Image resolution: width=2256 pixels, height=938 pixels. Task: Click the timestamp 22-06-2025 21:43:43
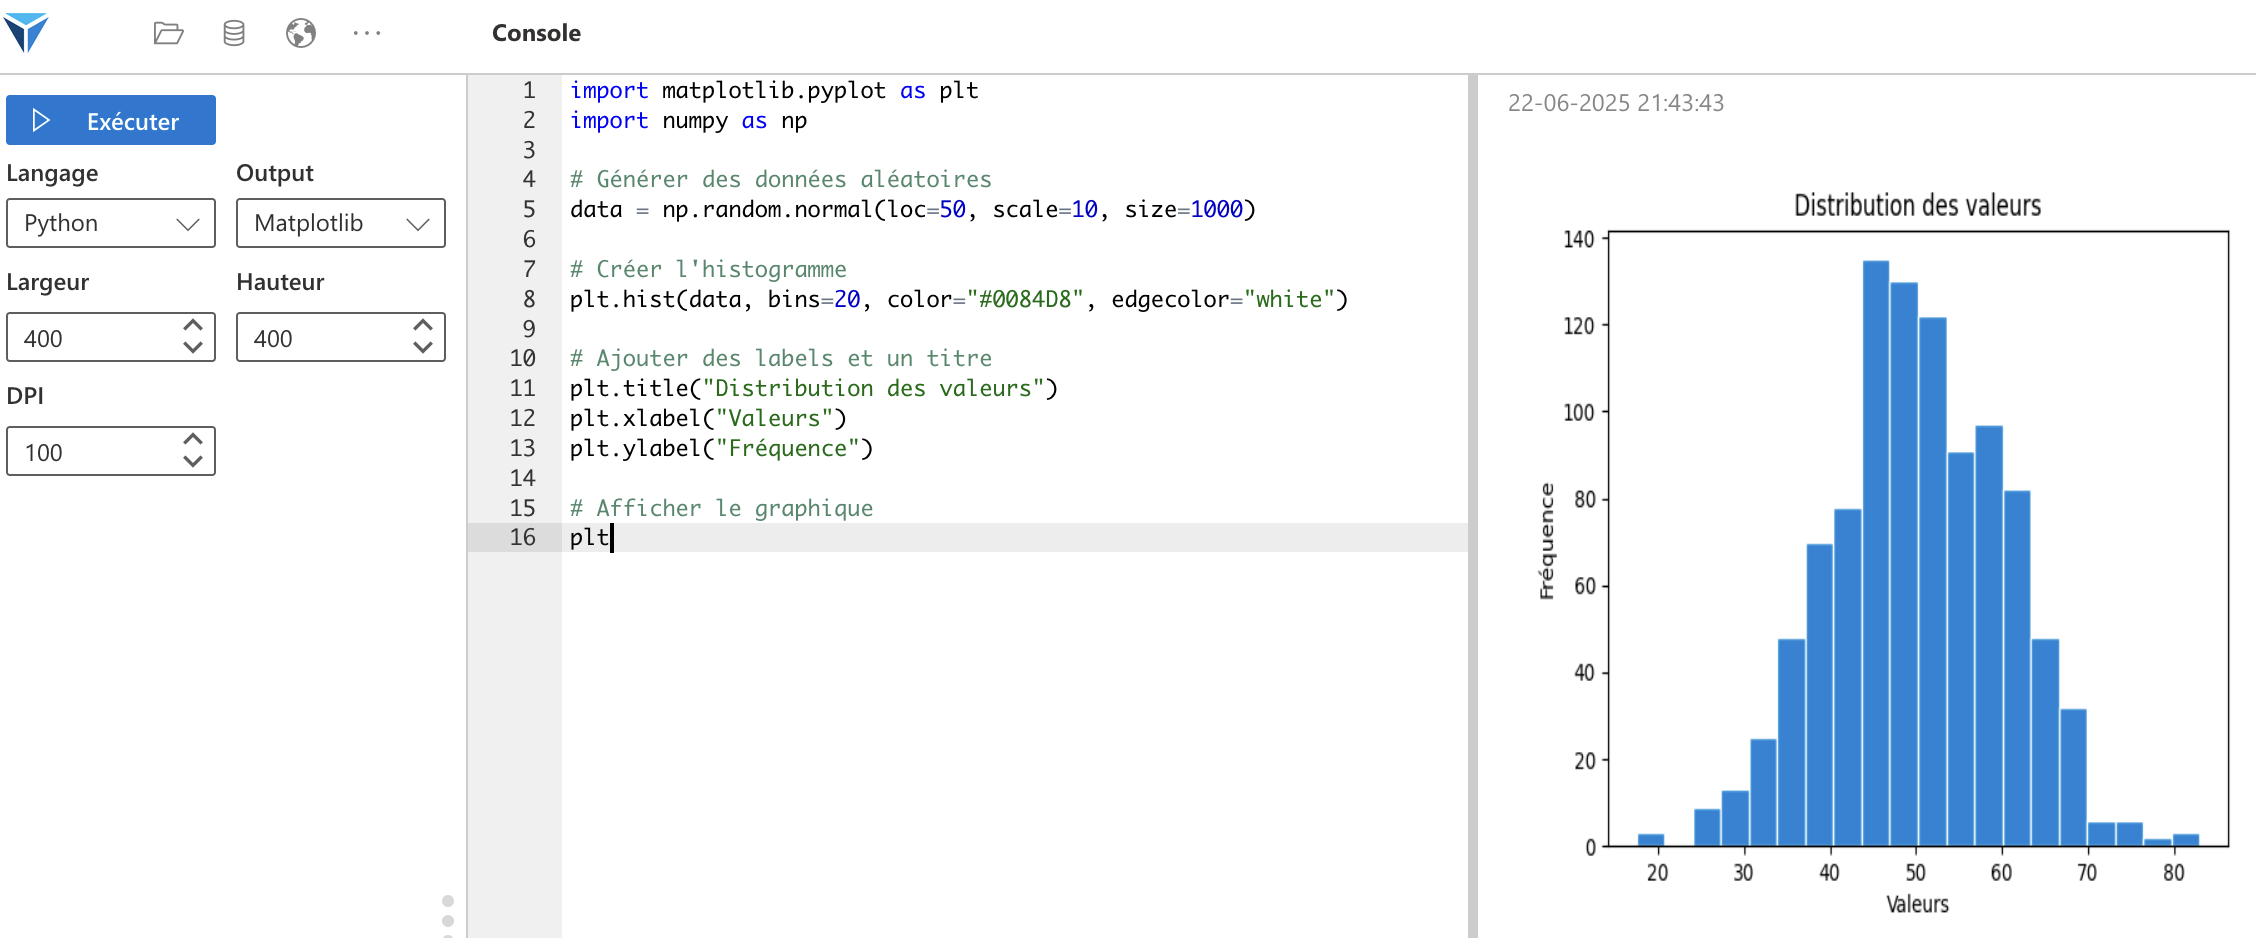pyautogui.click(x=1616, y=103)
